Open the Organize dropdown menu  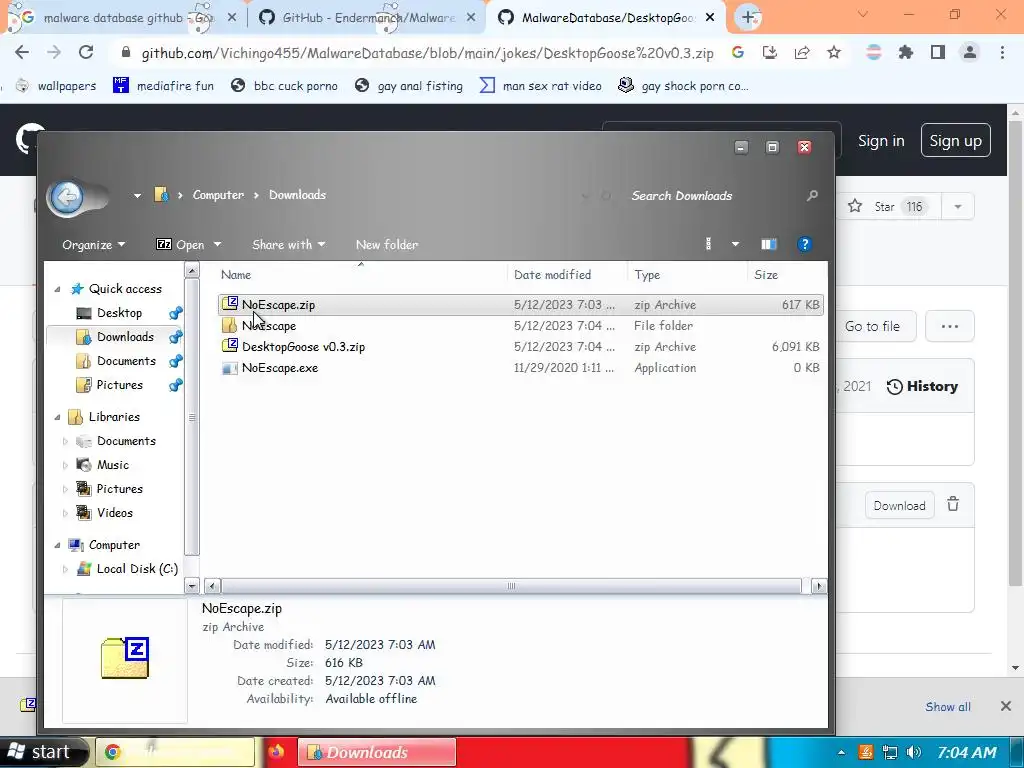coord(93,244)
